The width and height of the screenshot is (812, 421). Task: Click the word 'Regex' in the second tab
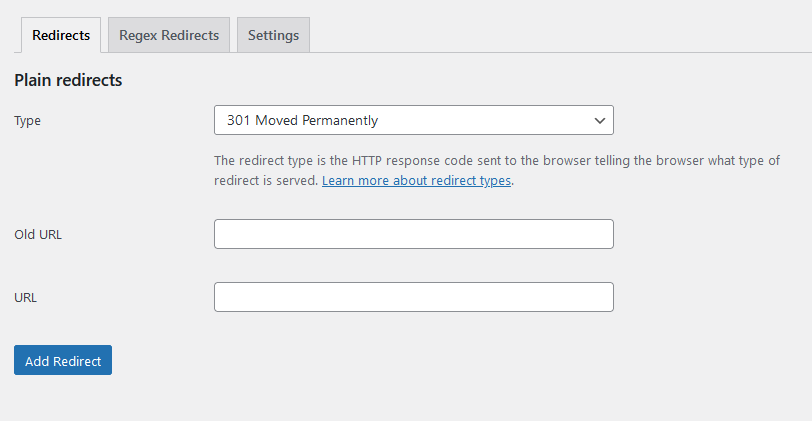pos(138,36)
